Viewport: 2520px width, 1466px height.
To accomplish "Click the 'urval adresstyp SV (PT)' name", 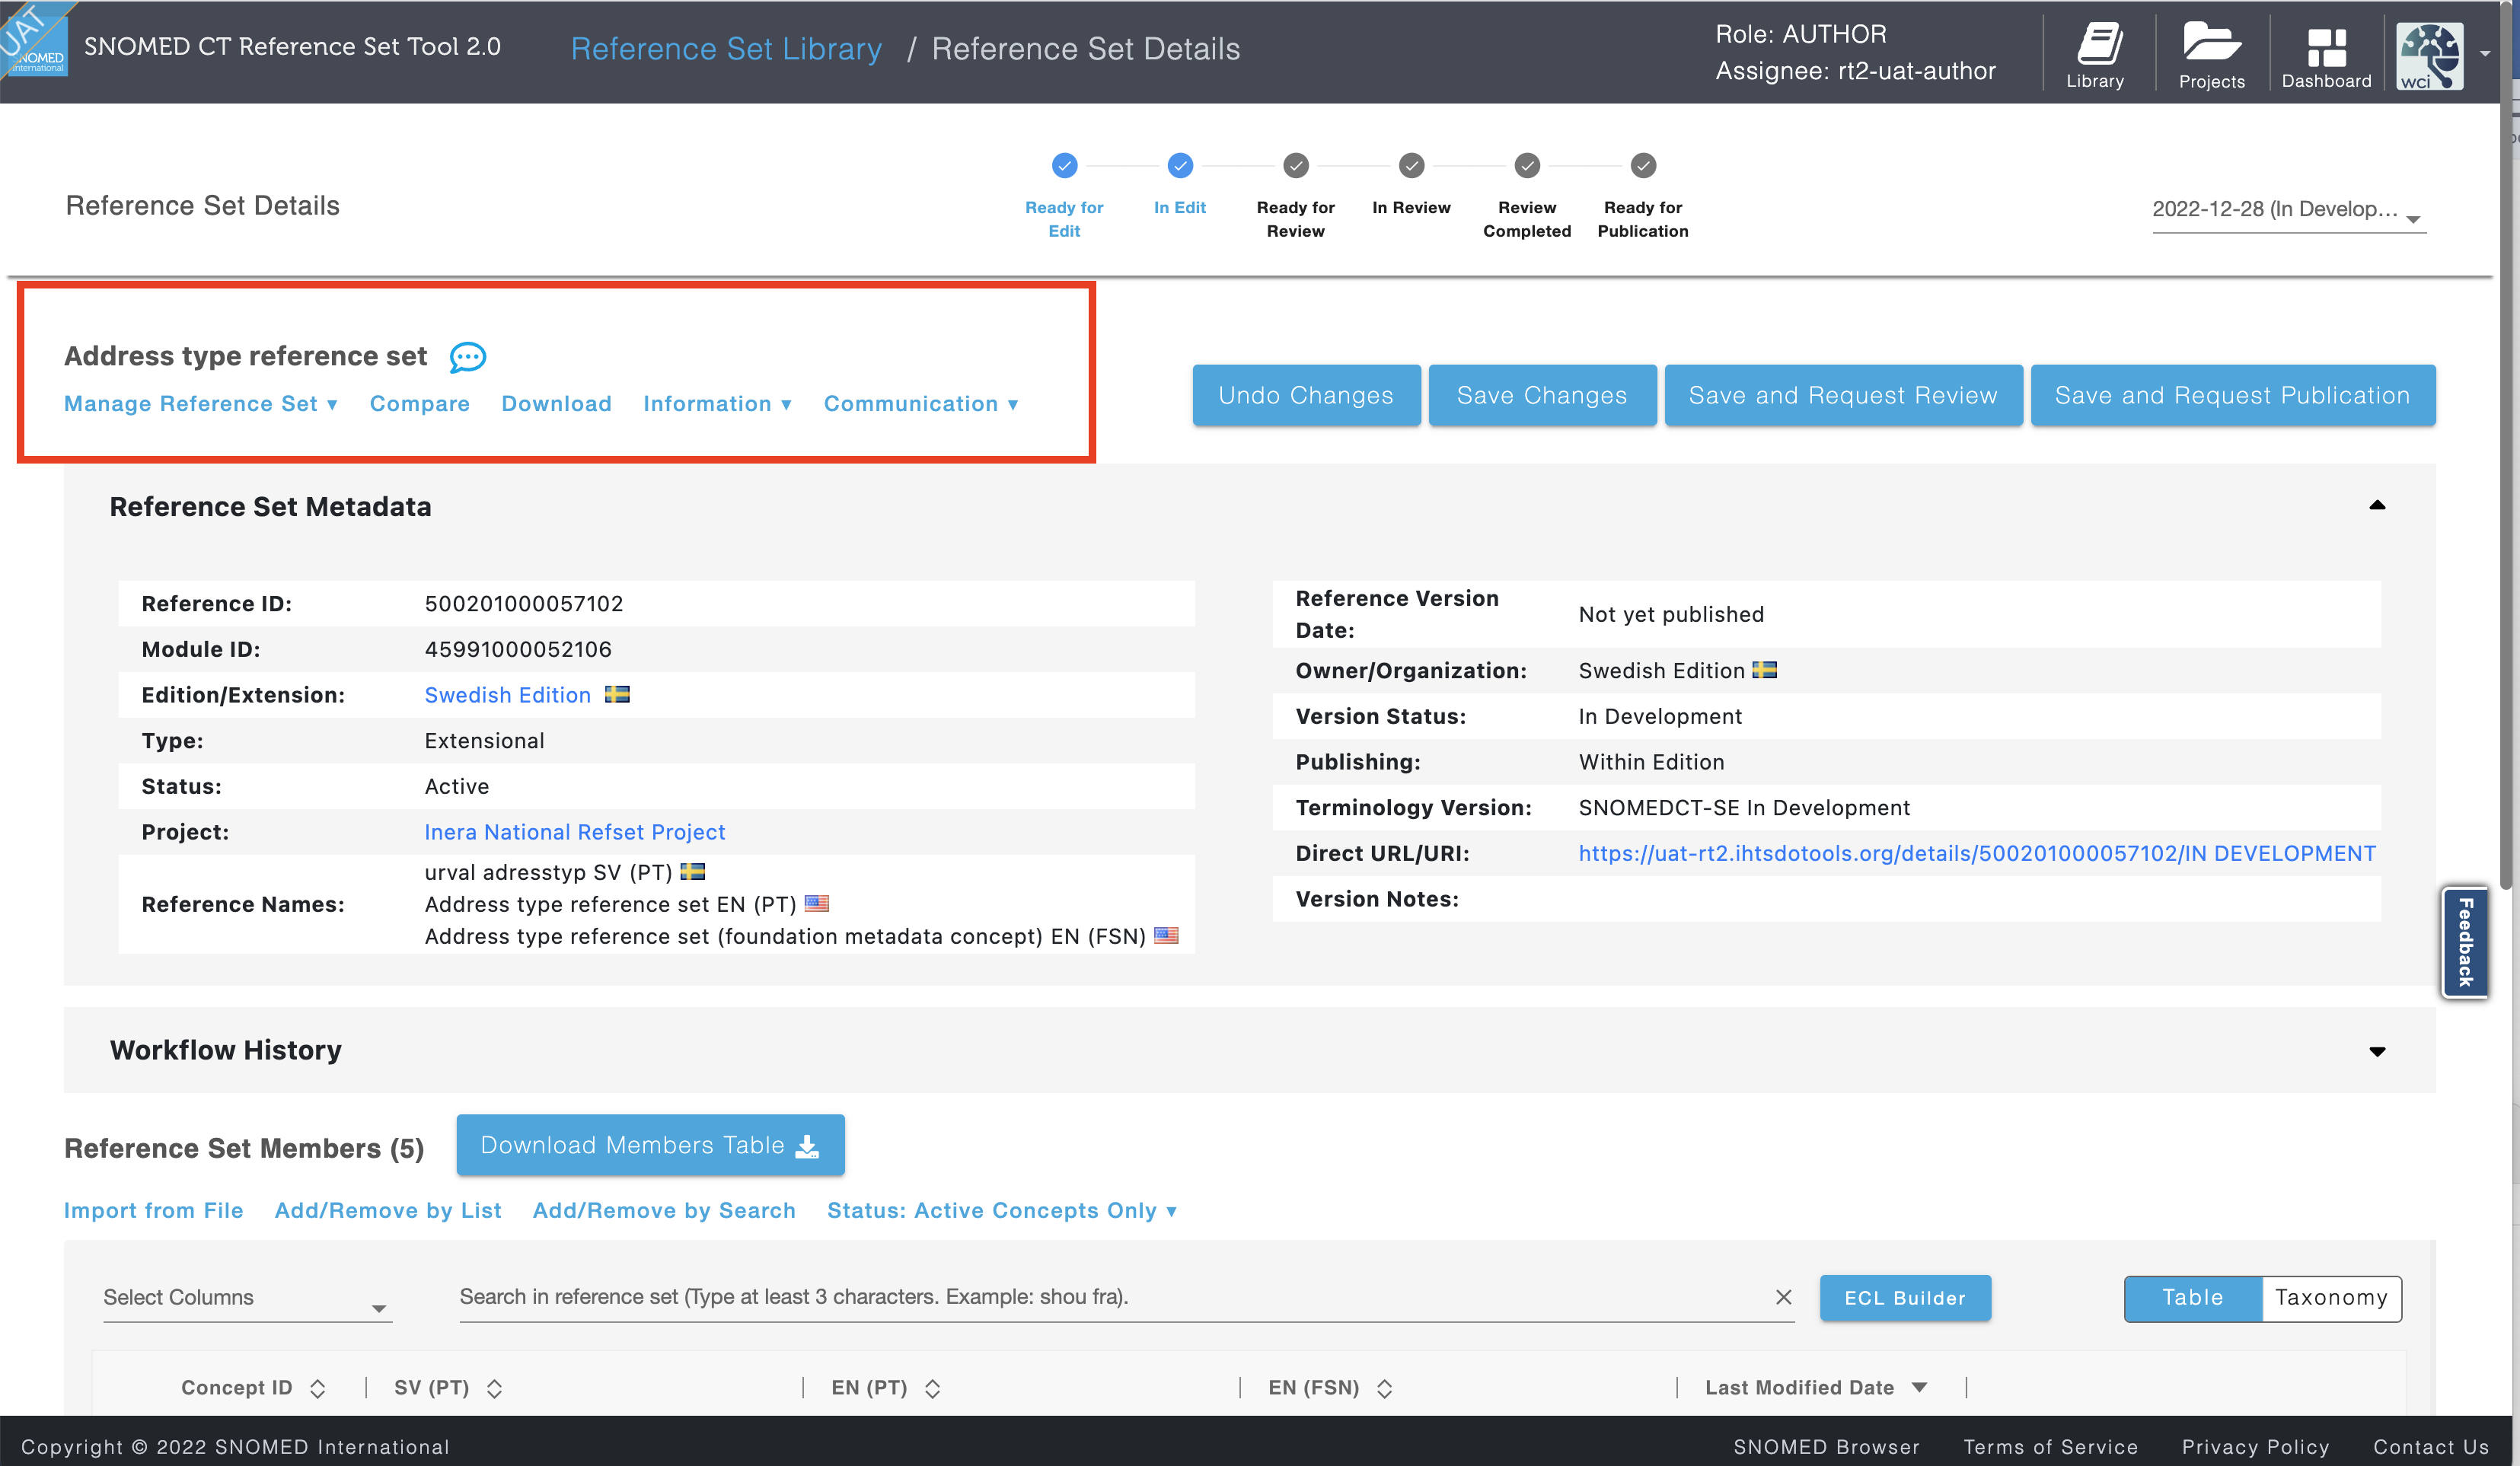I will (x=548, y=872).
